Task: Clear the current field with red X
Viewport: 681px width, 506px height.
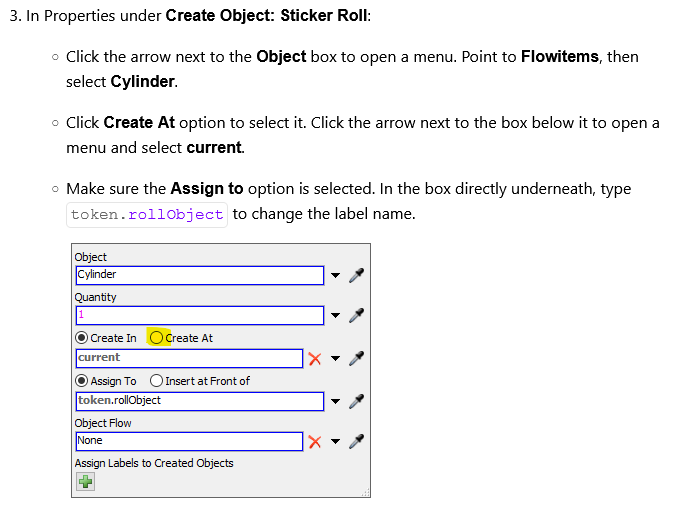Action: (x=315, y=358)
